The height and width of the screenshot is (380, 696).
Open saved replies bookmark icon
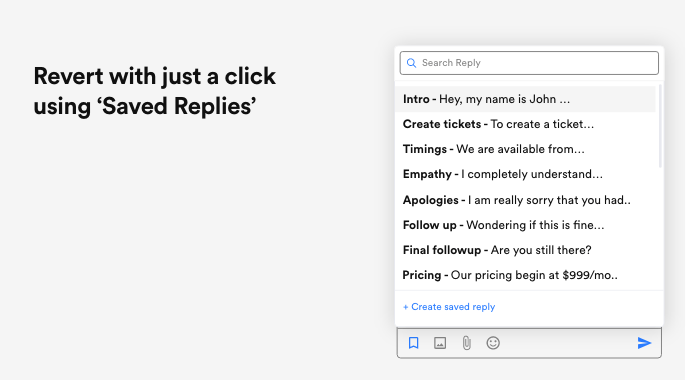pos(413,343)
